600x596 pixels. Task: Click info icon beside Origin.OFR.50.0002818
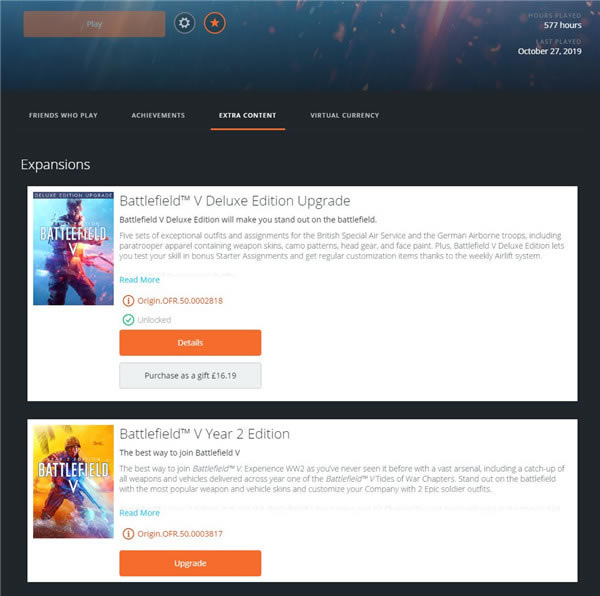point(128,301)
